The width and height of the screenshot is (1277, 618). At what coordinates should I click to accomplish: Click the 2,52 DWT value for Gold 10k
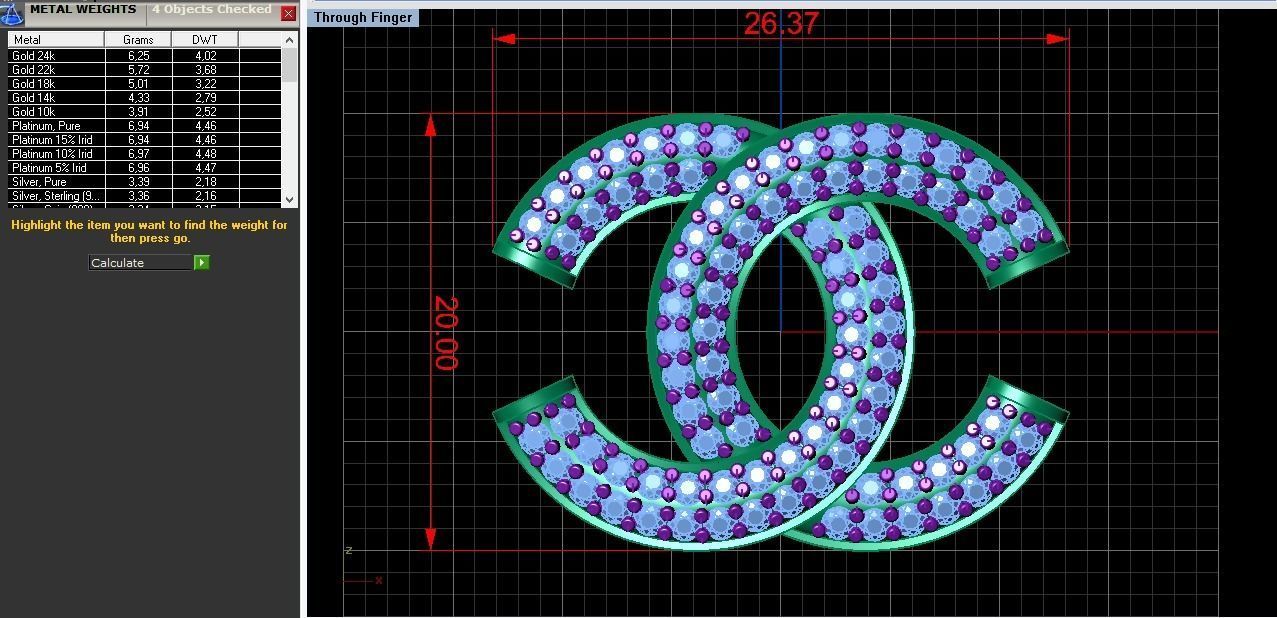click(x=205, y=112)
